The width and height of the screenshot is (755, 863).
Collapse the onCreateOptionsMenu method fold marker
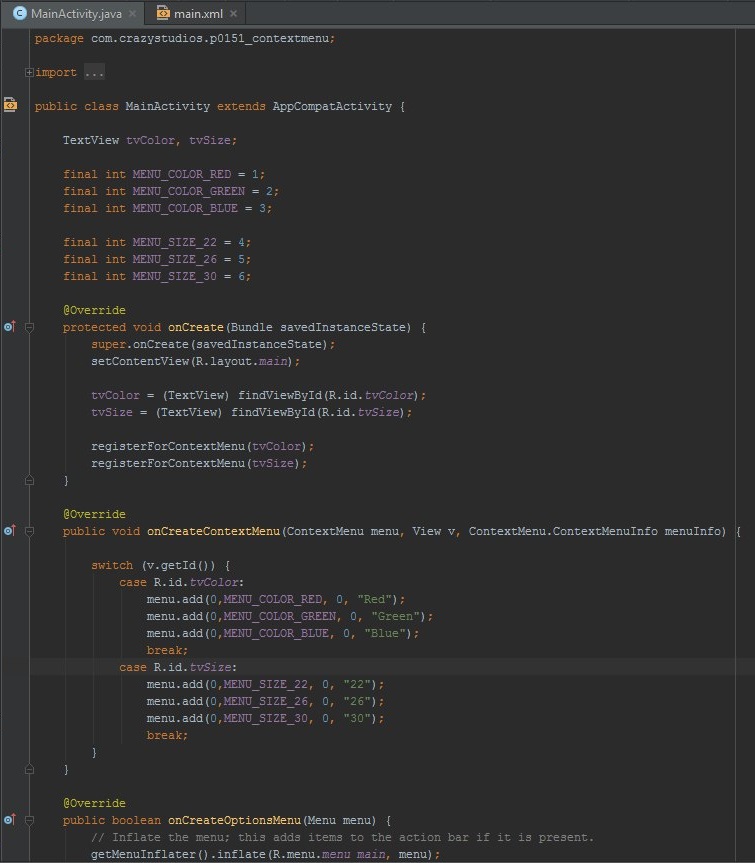30,820
